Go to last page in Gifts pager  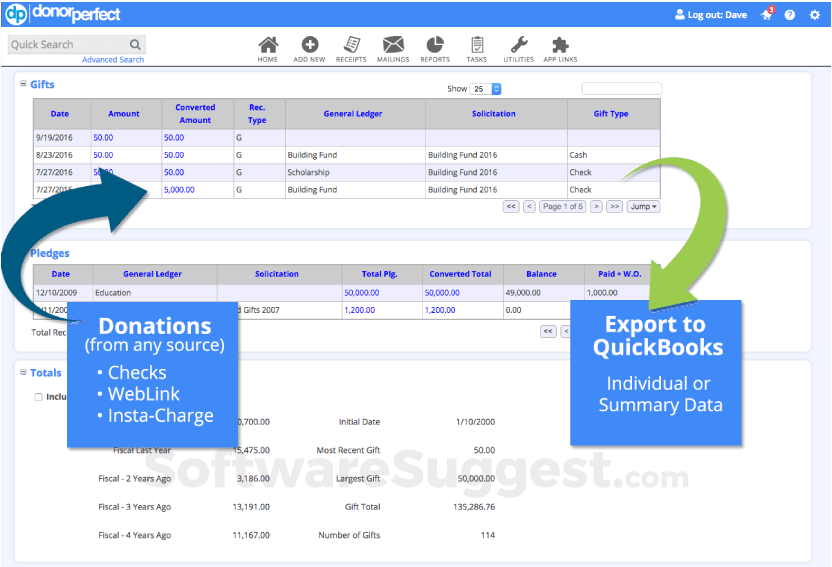point(614,206)
